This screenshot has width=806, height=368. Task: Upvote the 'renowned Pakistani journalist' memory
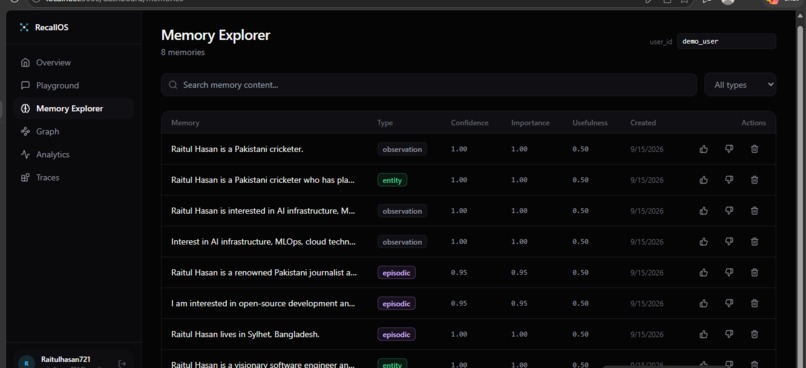pos(704,272)
